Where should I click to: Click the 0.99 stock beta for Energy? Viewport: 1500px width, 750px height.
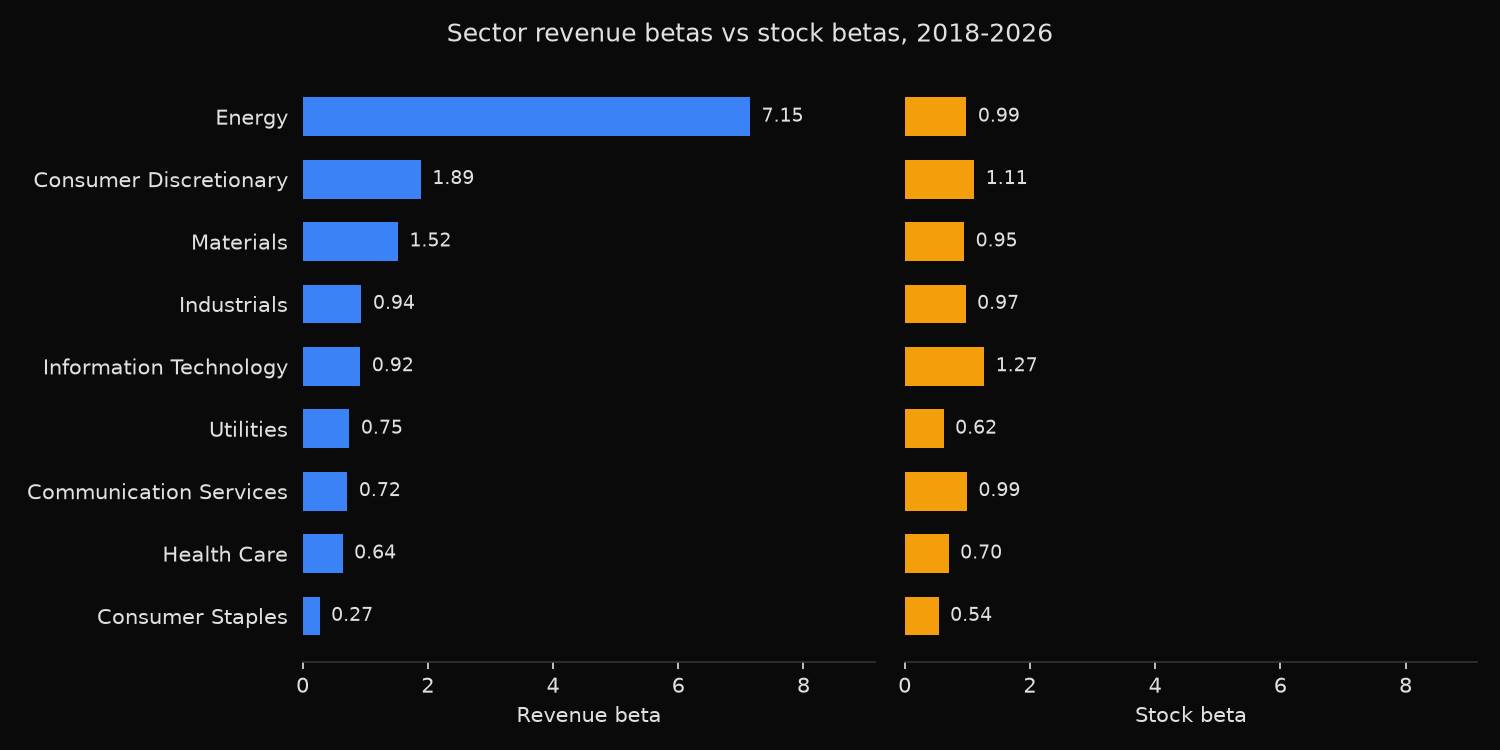[x=999, y=116]
